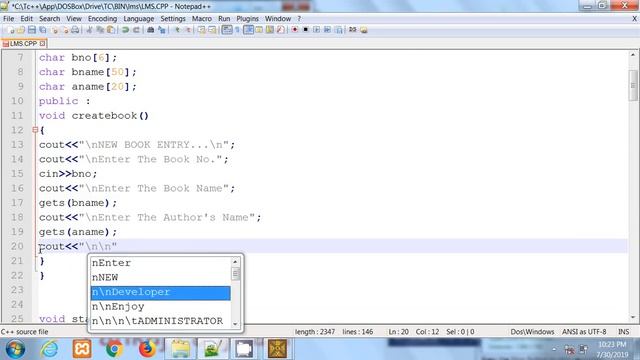Open XAMPP from the taskbar
Image resolution: width=640 pixels, height=360 pixels.
(x=82, y=349)
